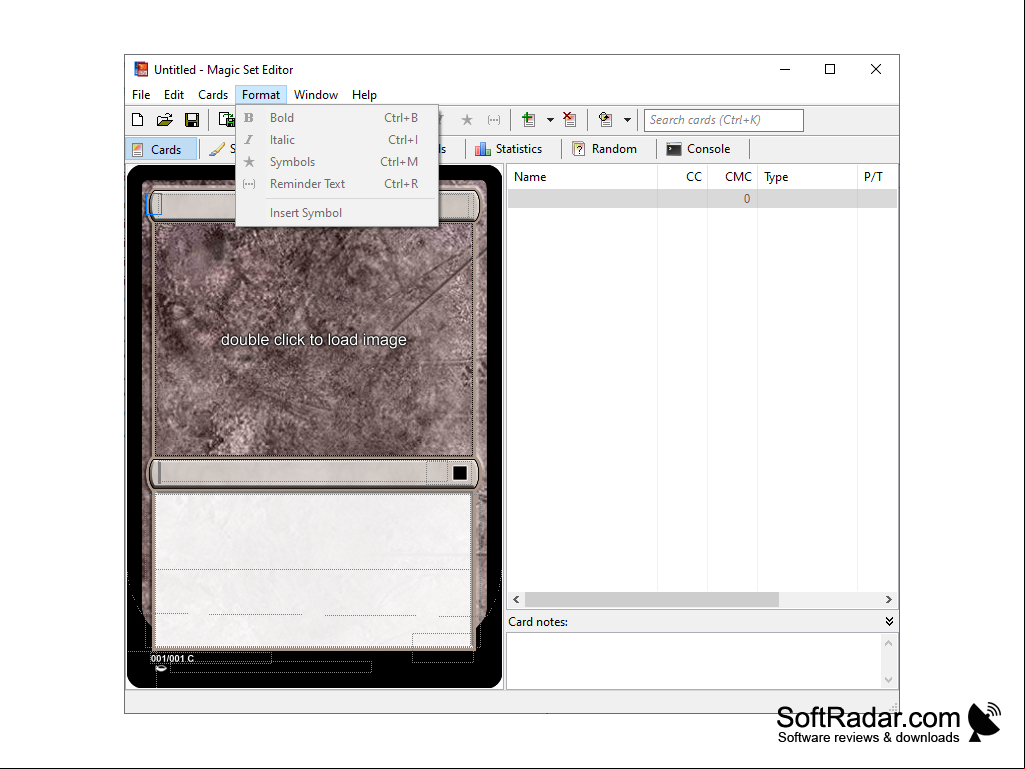1025x769 pixels.
Task: Click the Magic Set Editor title bar icon
Action: 141,69
